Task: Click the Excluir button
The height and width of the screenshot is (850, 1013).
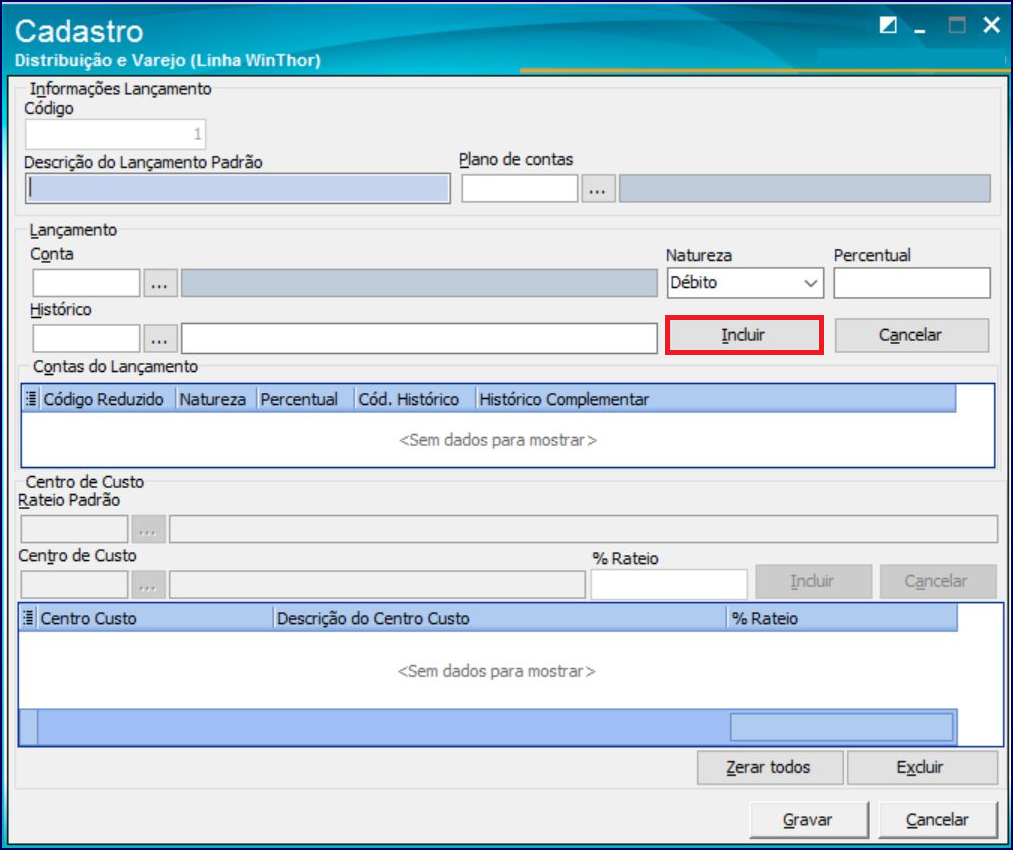Action: [921, 767]
